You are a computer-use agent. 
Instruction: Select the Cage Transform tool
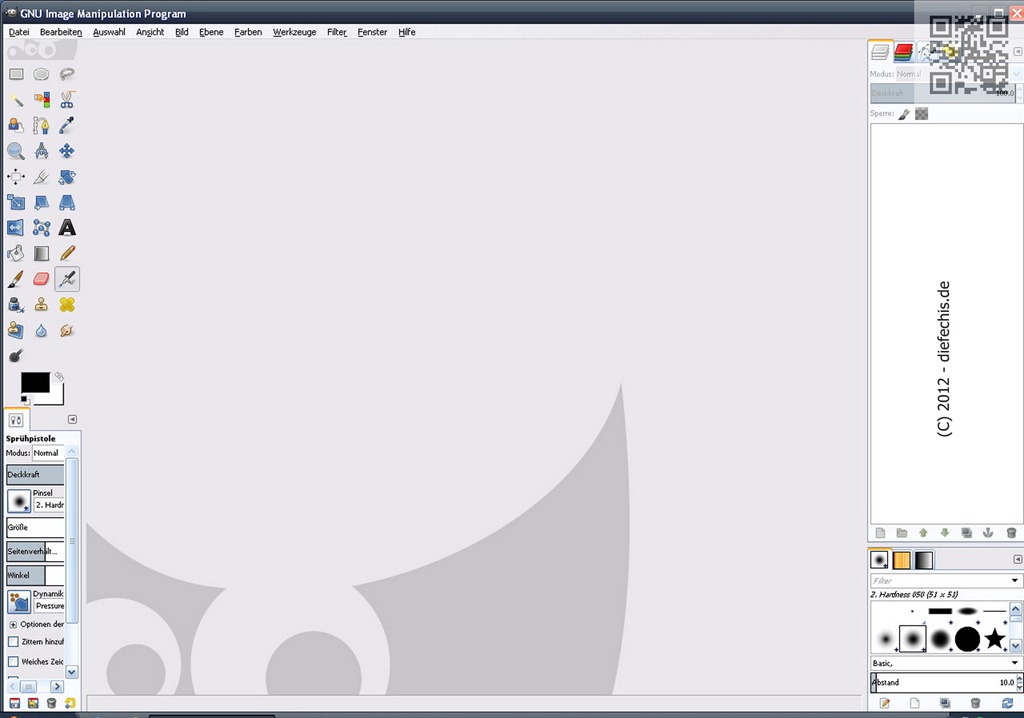click(41, 227)
